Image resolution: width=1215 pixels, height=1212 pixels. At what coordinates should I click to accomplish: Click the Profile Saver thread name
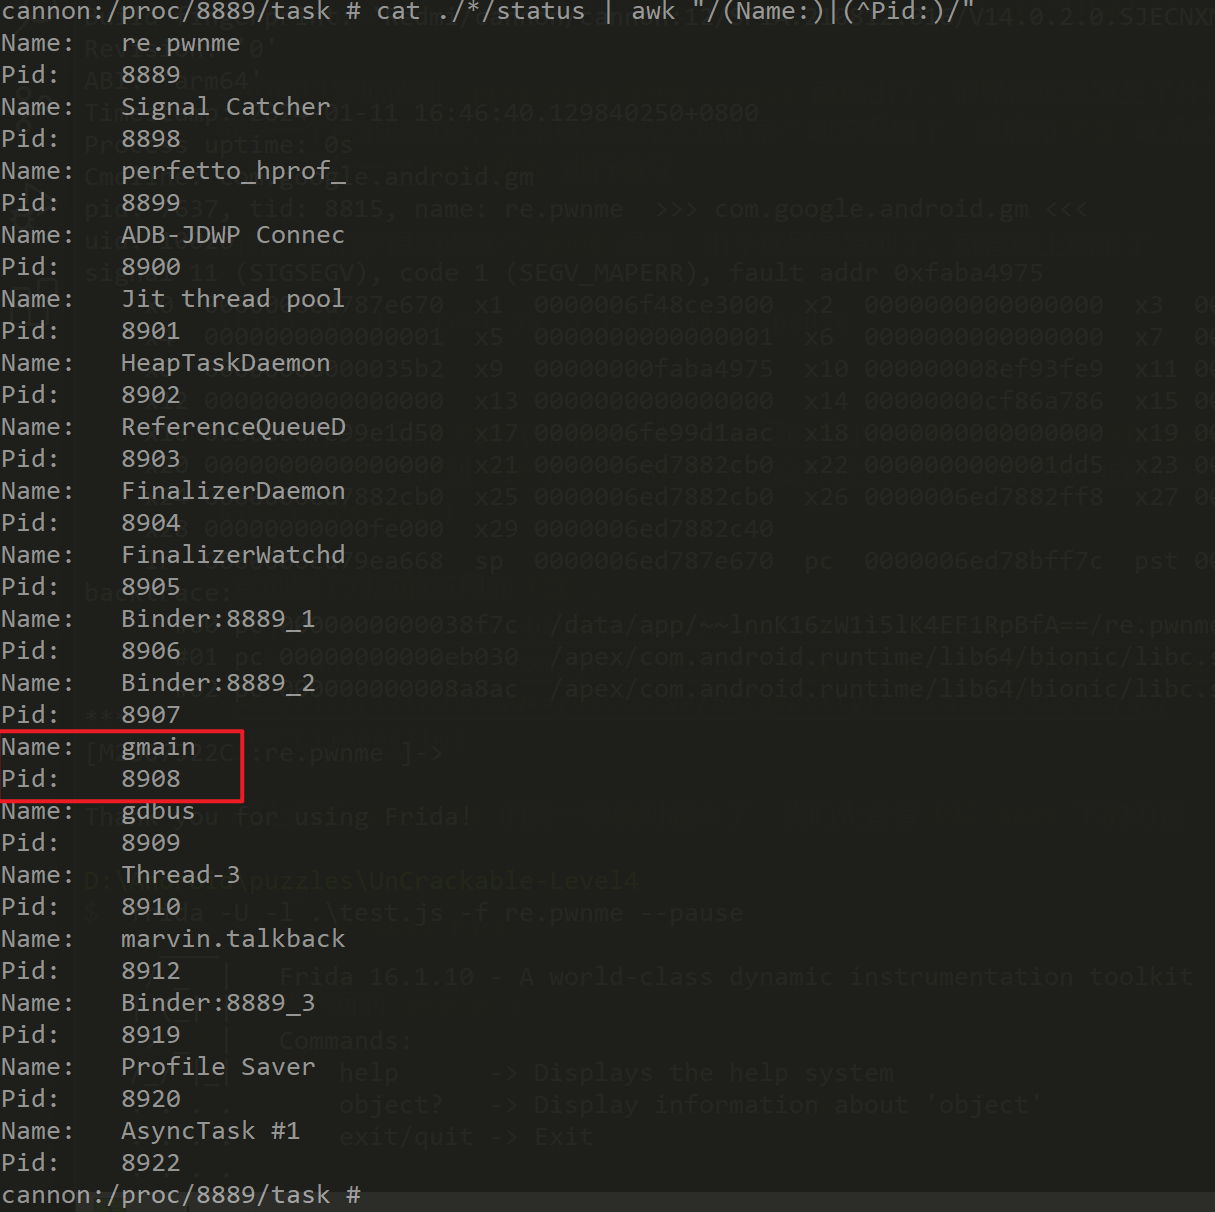[218, 1067]
